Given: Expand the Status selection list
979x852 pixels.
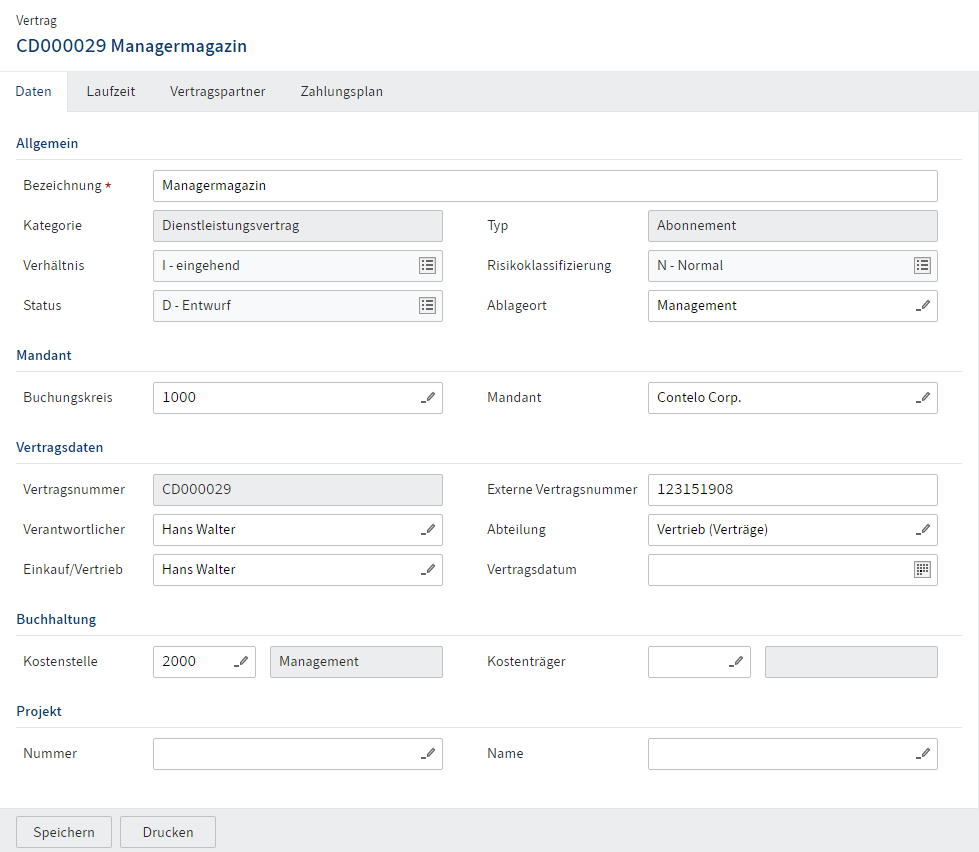Looking at the screenshot, I should coord(427,306).
